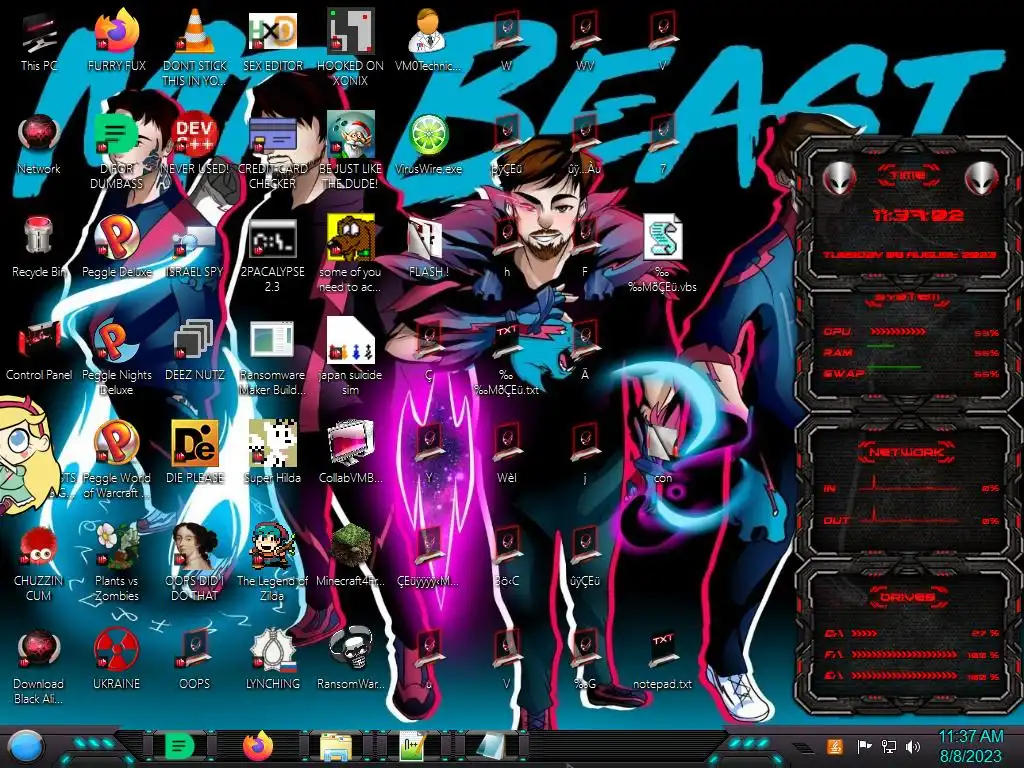
Task: Click the Start orb on the taskbar
Action: 27,746
